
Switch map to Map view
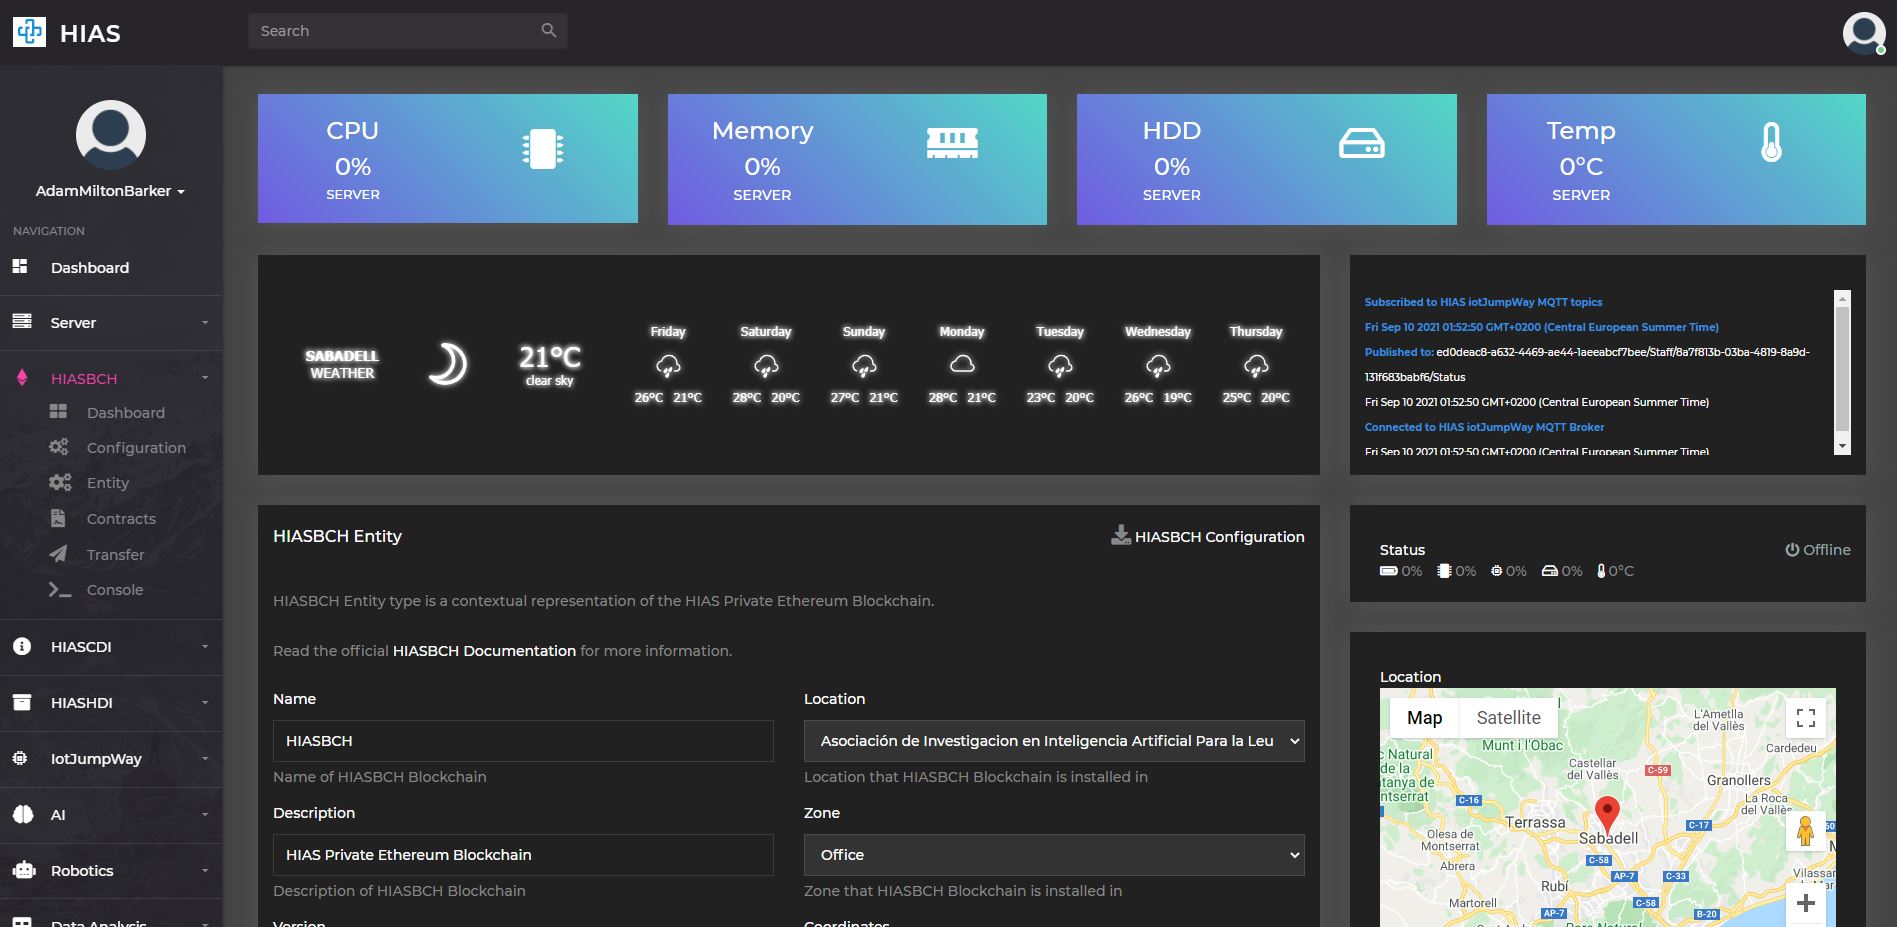[1424, 718]
